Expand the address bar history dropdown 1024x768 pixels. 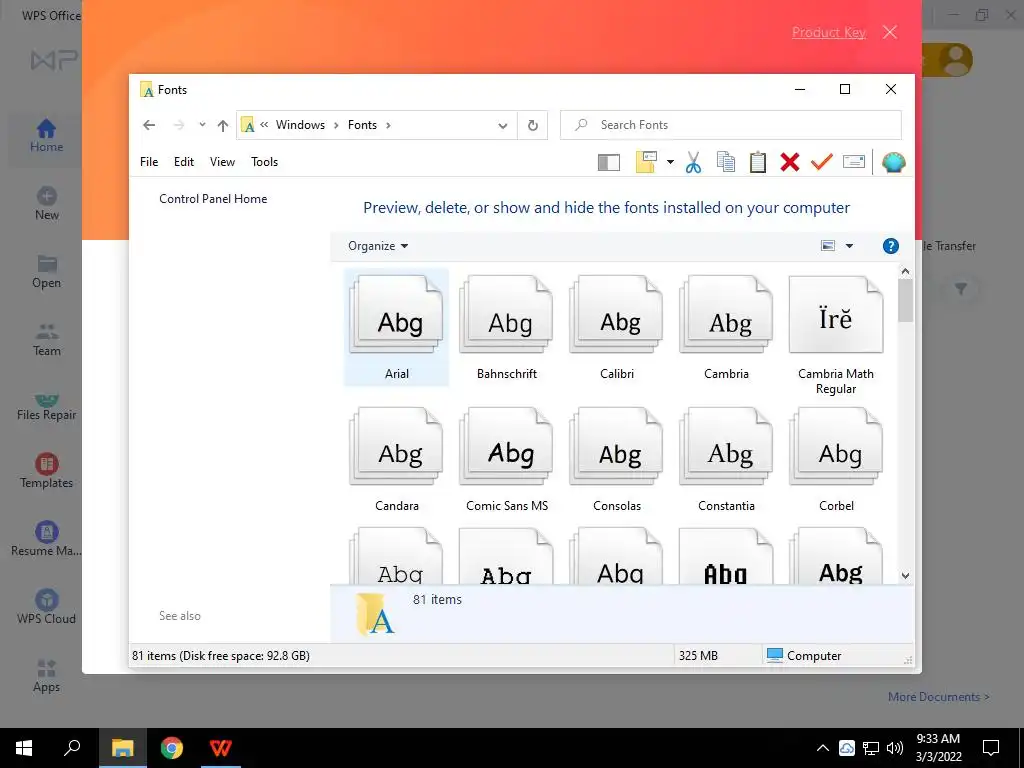(x=503, y=125)
